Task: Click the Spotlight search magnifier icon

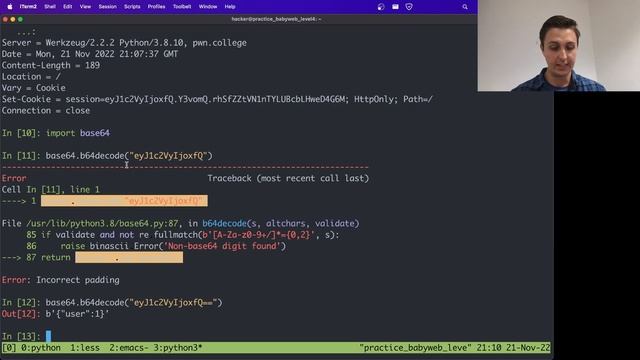Action: tap(465, 7)
